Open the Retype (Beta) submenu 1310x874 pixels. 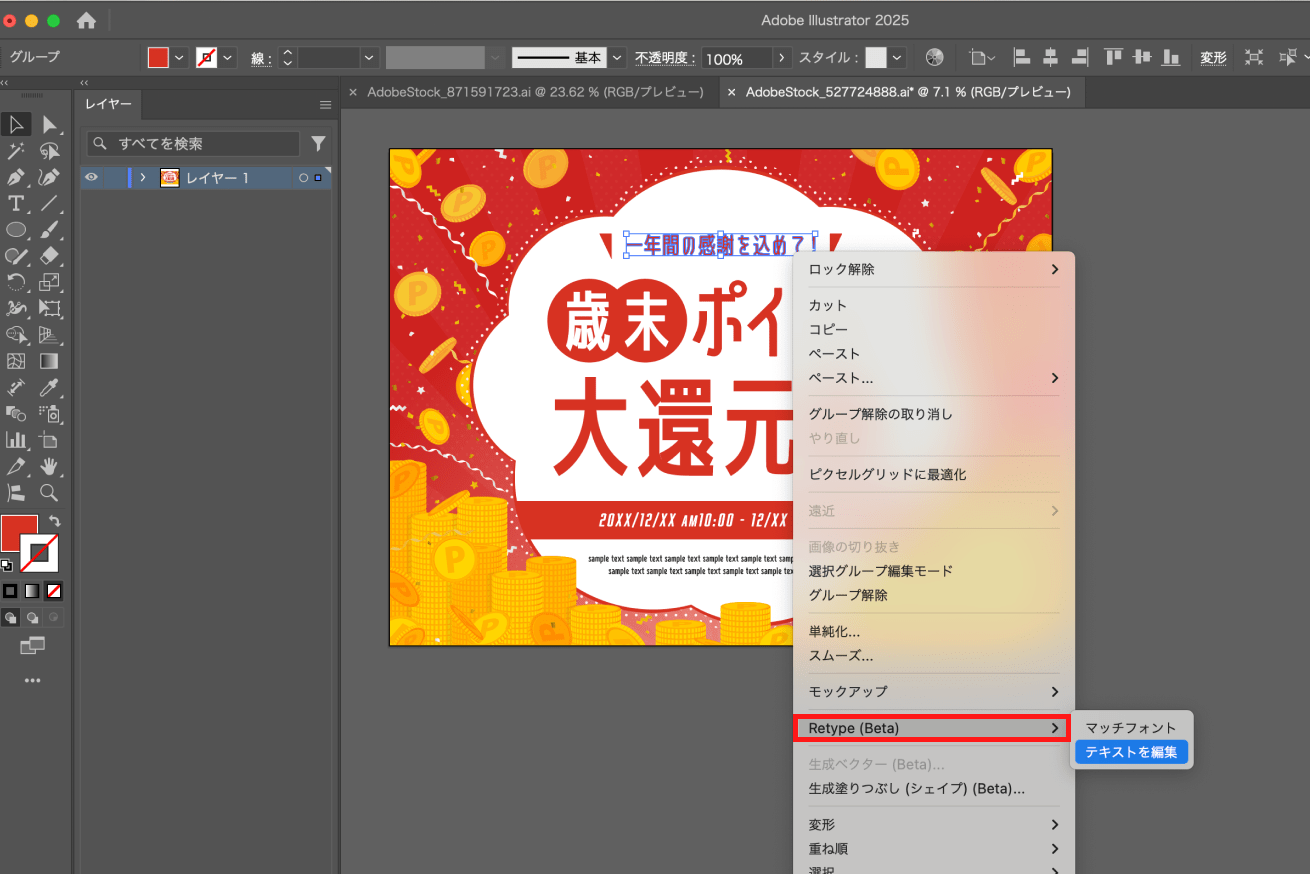[x=932, y=728]
